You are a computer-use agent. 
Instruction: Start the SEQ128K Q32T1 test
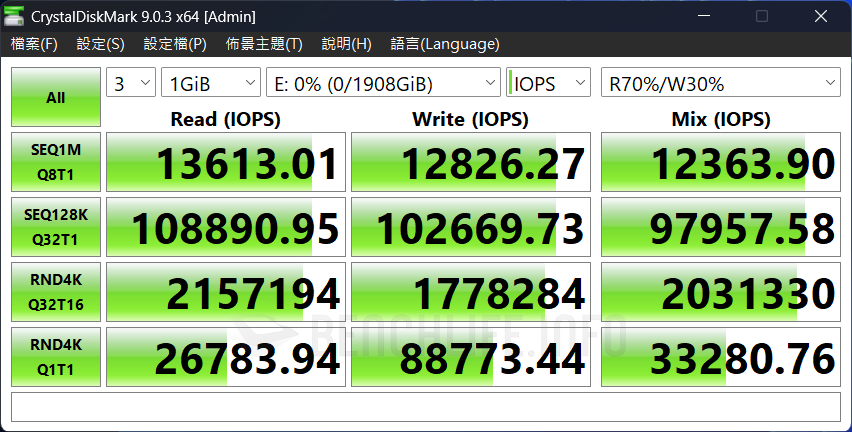coord(56,227)
